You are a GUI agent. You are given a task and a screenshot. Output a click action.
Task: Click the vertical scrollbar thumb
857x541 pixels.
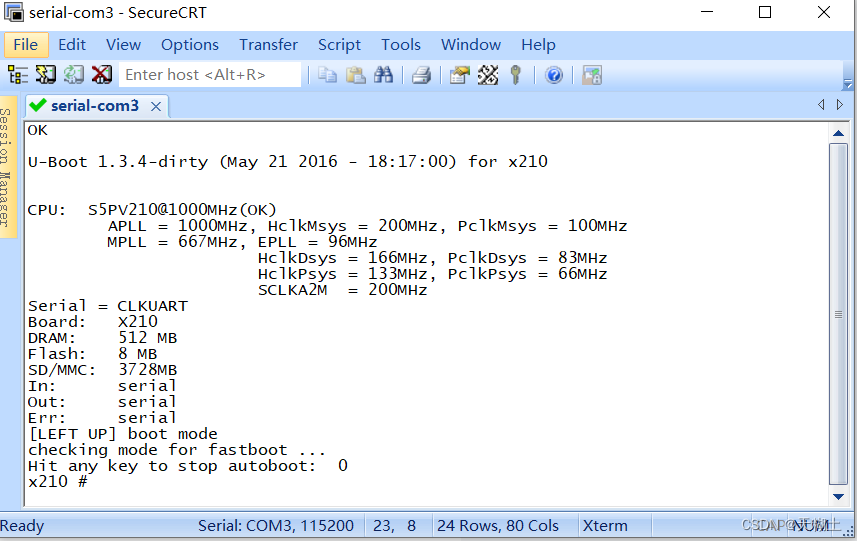tap(838, 314)
